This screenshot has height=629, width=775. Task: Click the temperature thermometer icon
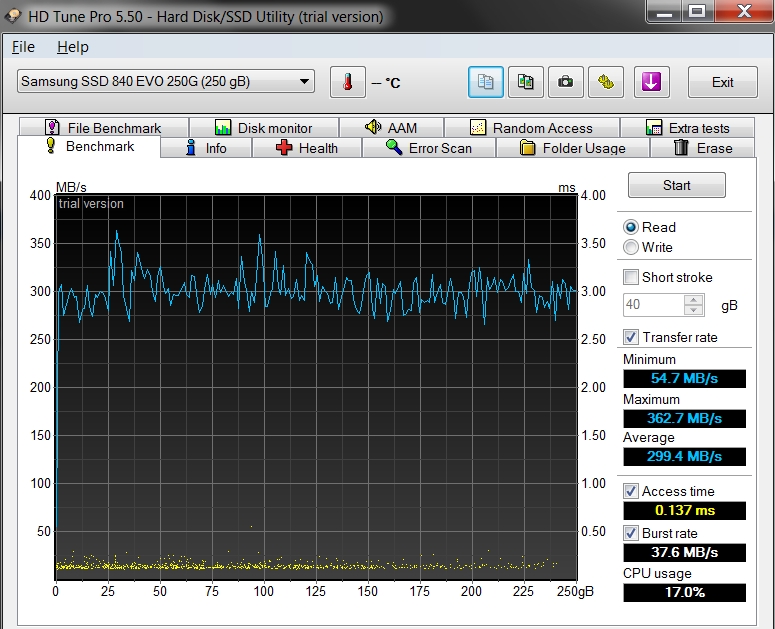347,82
